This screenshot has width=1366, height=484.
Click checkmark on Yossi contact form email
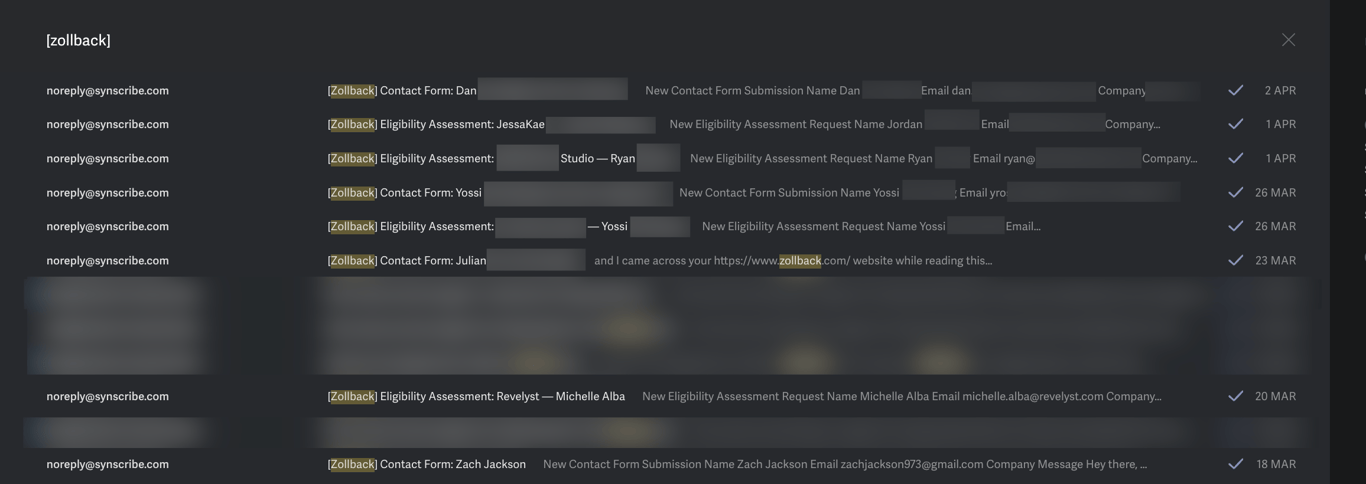[1236, 192]
